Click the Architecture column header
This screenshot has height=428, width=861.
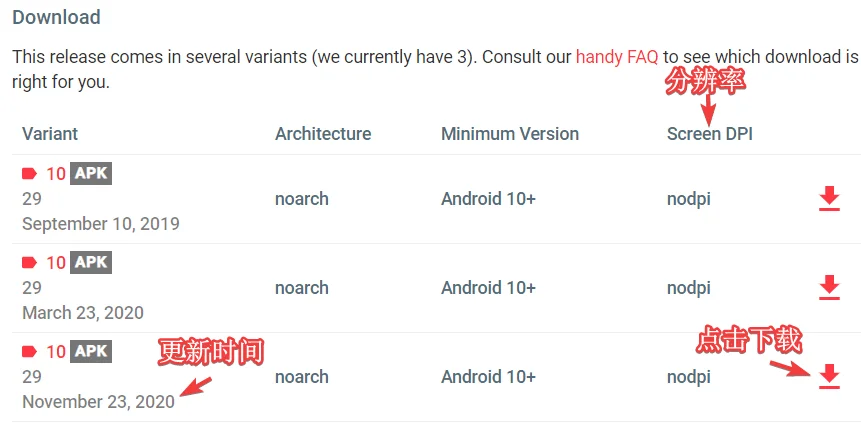coord(323,134)
